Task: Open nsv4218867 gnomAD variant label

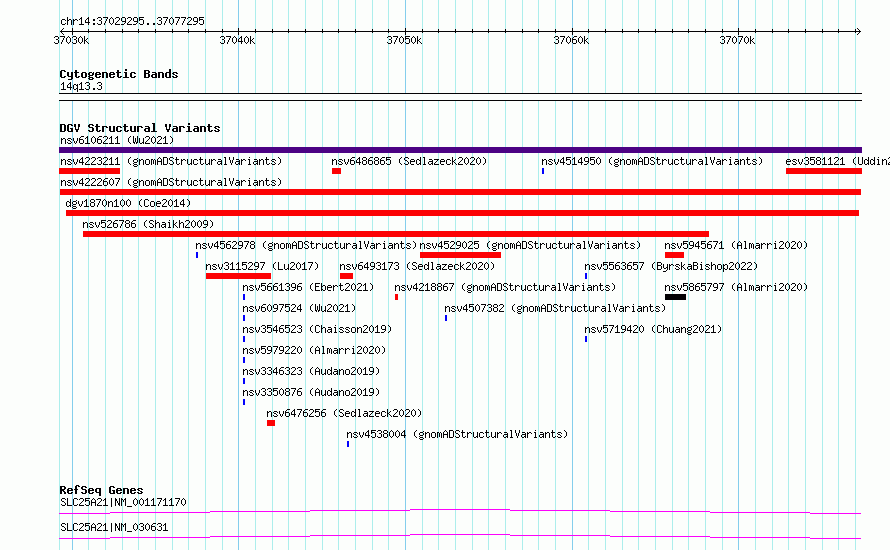Action: click(505, 287)
